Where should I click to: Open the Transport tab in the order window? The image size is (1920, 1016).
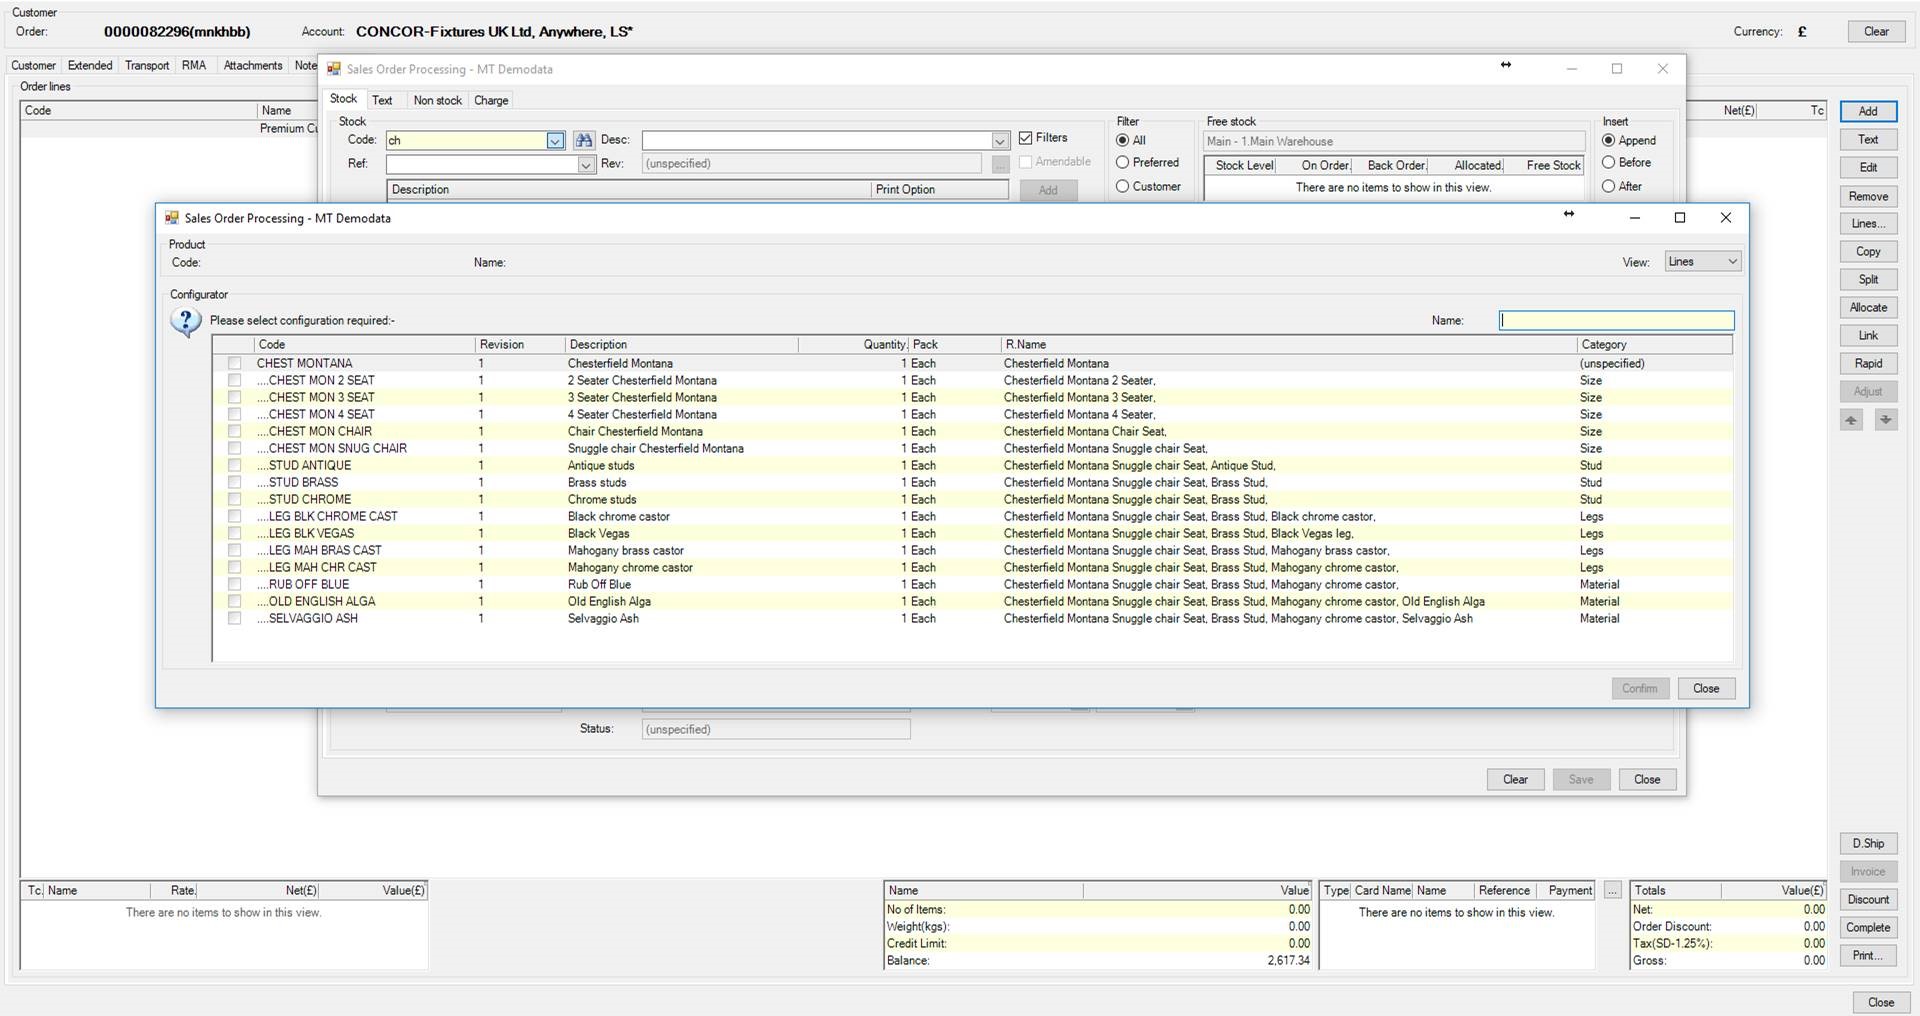click(x=147, y=65)
